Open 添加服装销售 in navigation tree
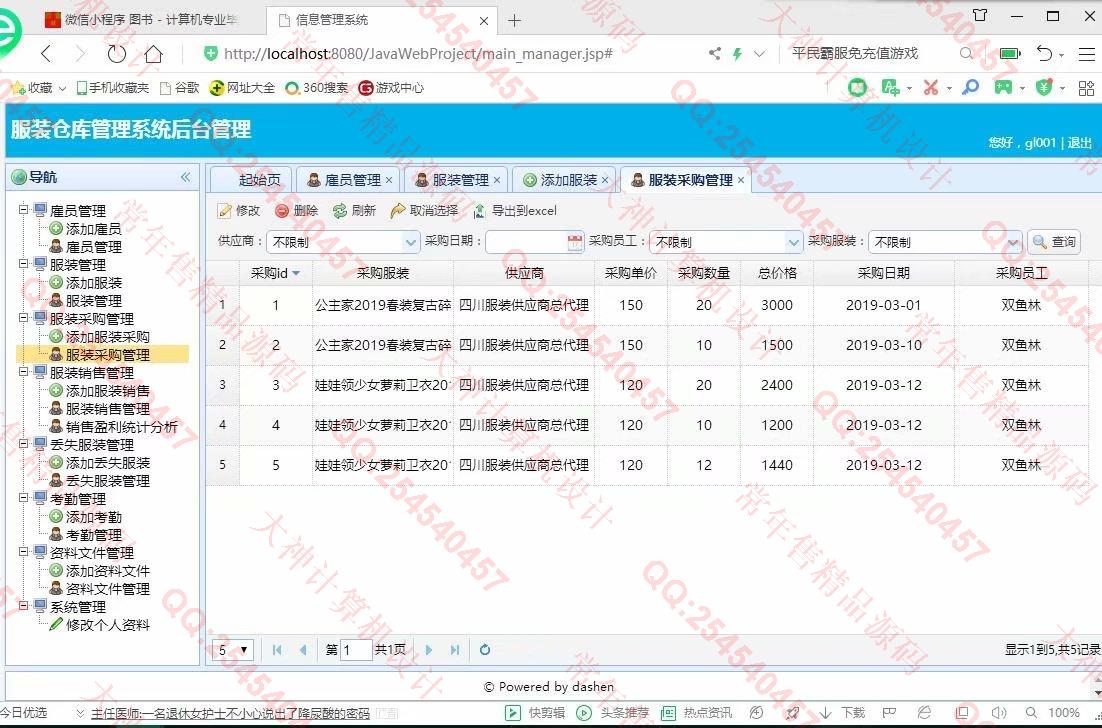Image resolution: width=1102 pixels, height=728 pixels. click(107, 391)
